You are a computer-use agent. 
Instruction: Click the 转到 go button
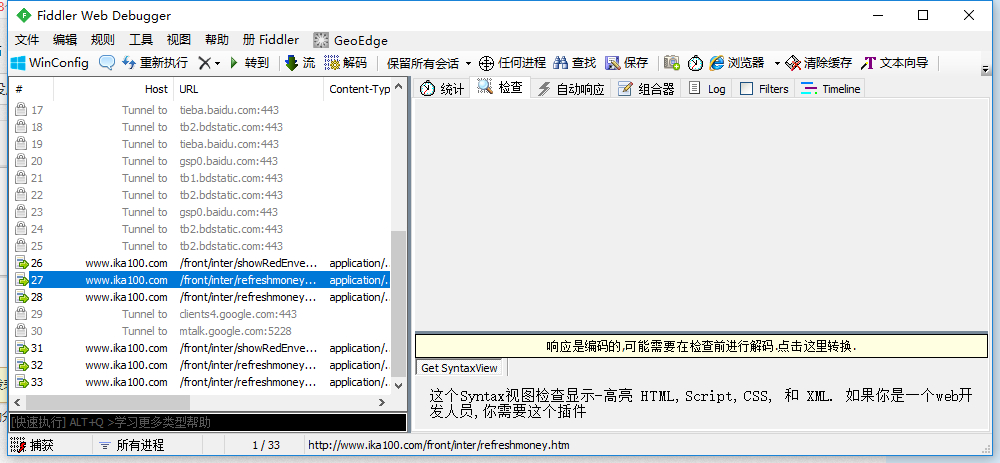(249, 62)
